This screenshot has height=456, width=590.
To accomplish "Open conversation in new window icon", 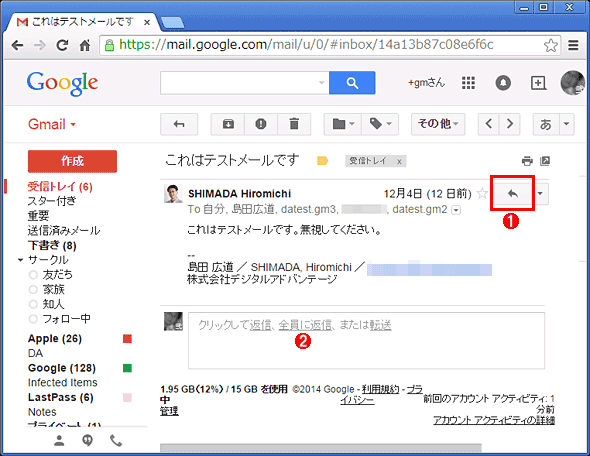I will click(x=545, y=161).
